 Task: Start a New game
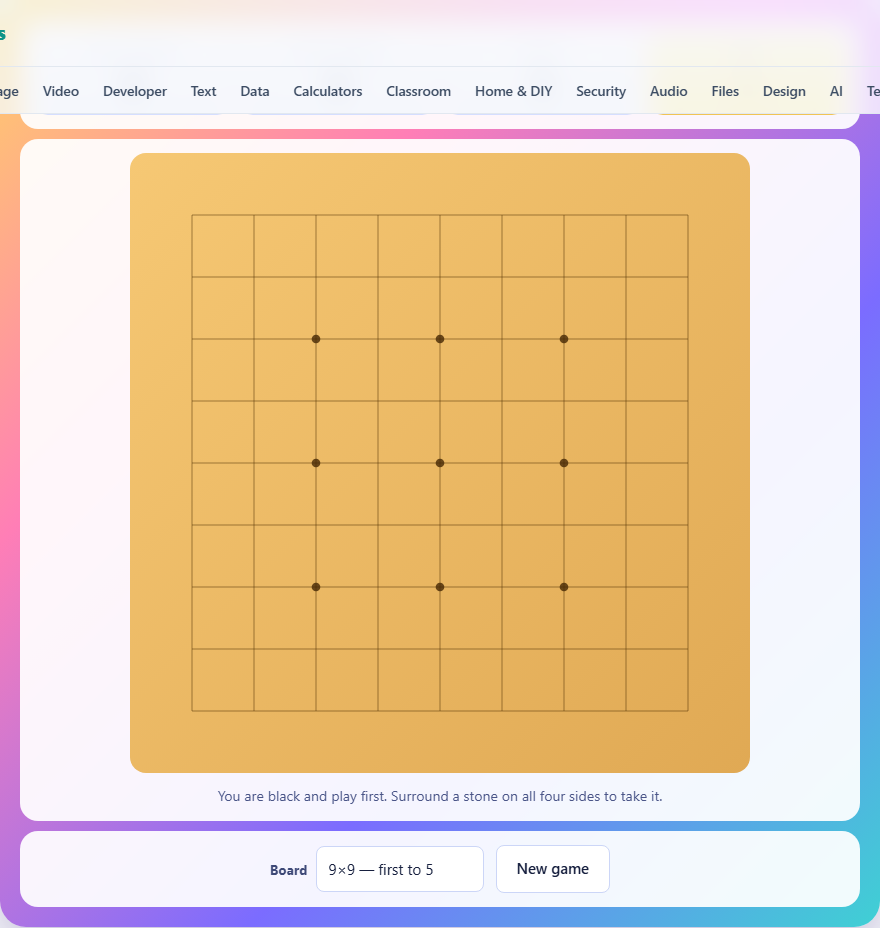[x=553, y=869]
